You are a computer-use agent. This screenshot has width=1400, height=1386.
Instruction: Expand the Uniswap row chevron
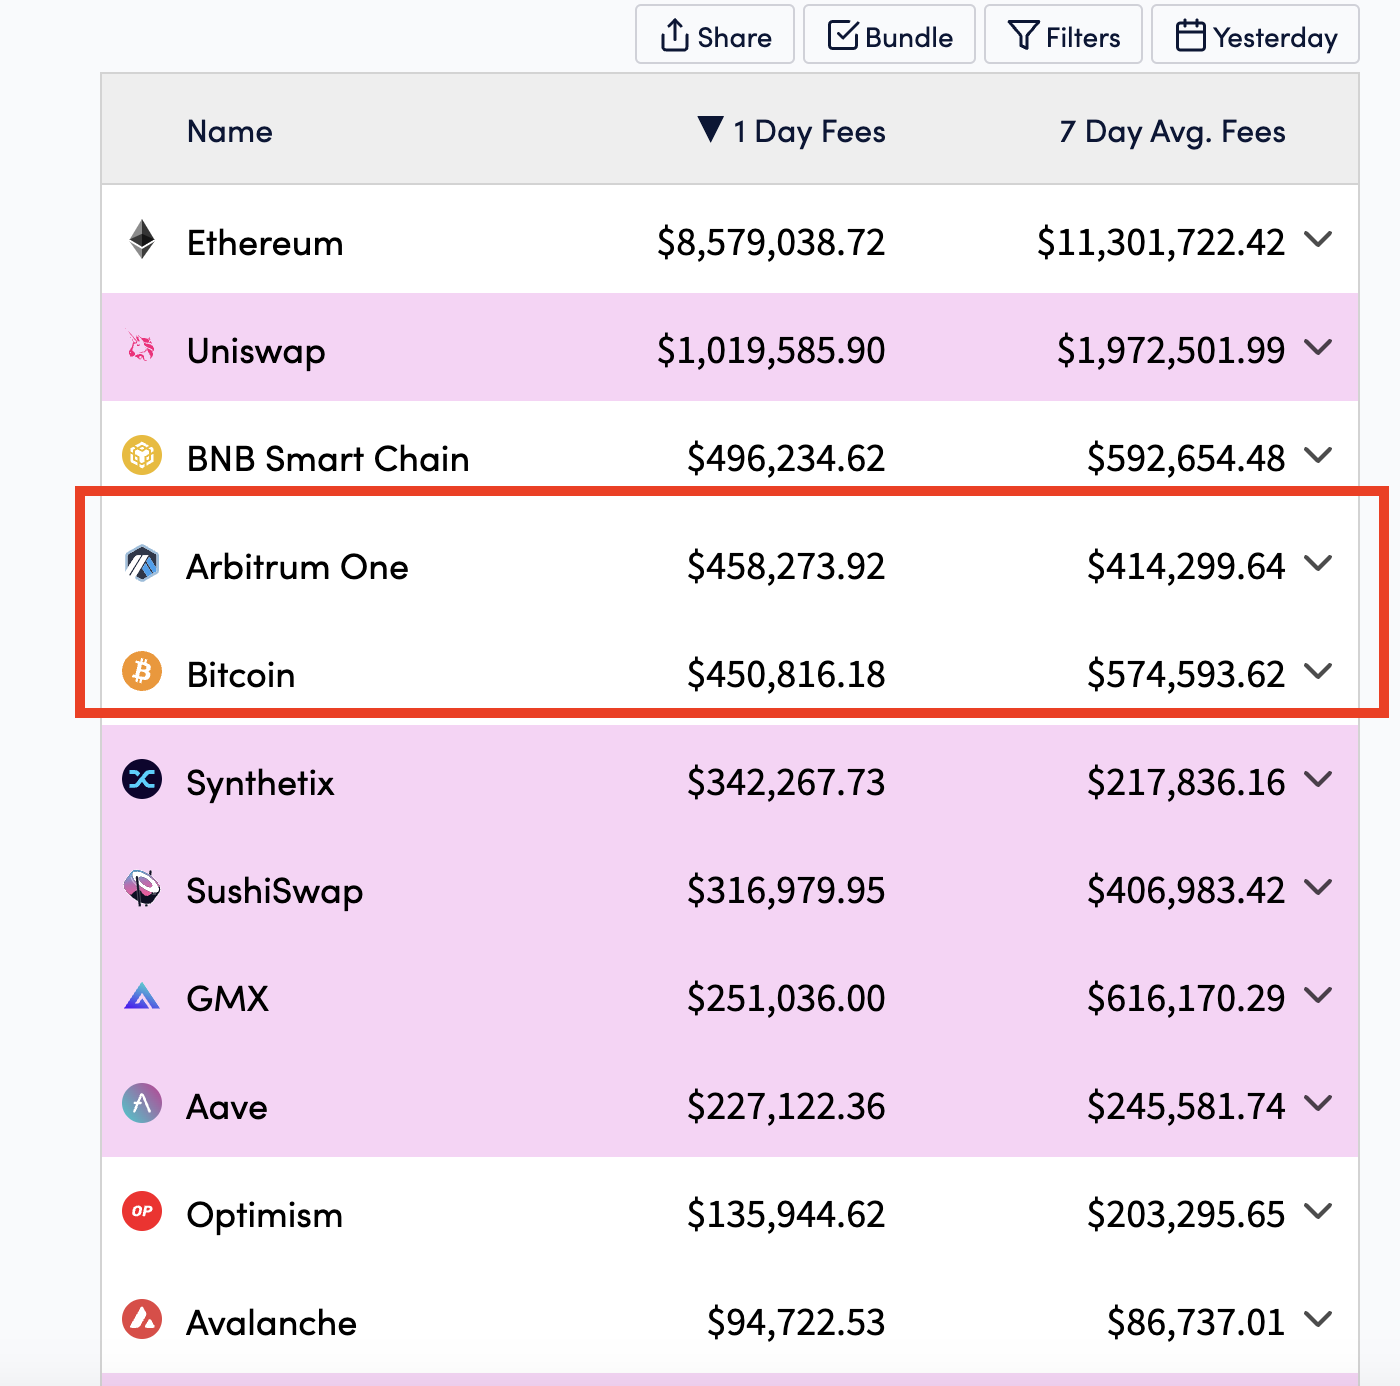[1319, 347]
